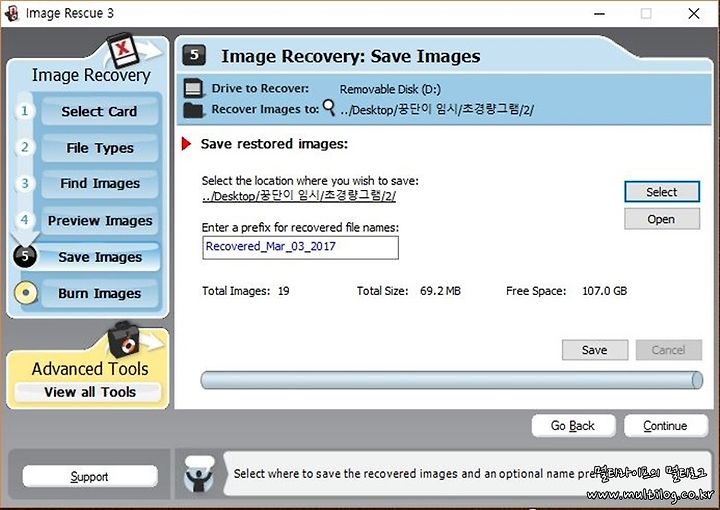Click the underlined save location path

click(x=299, y=196)
